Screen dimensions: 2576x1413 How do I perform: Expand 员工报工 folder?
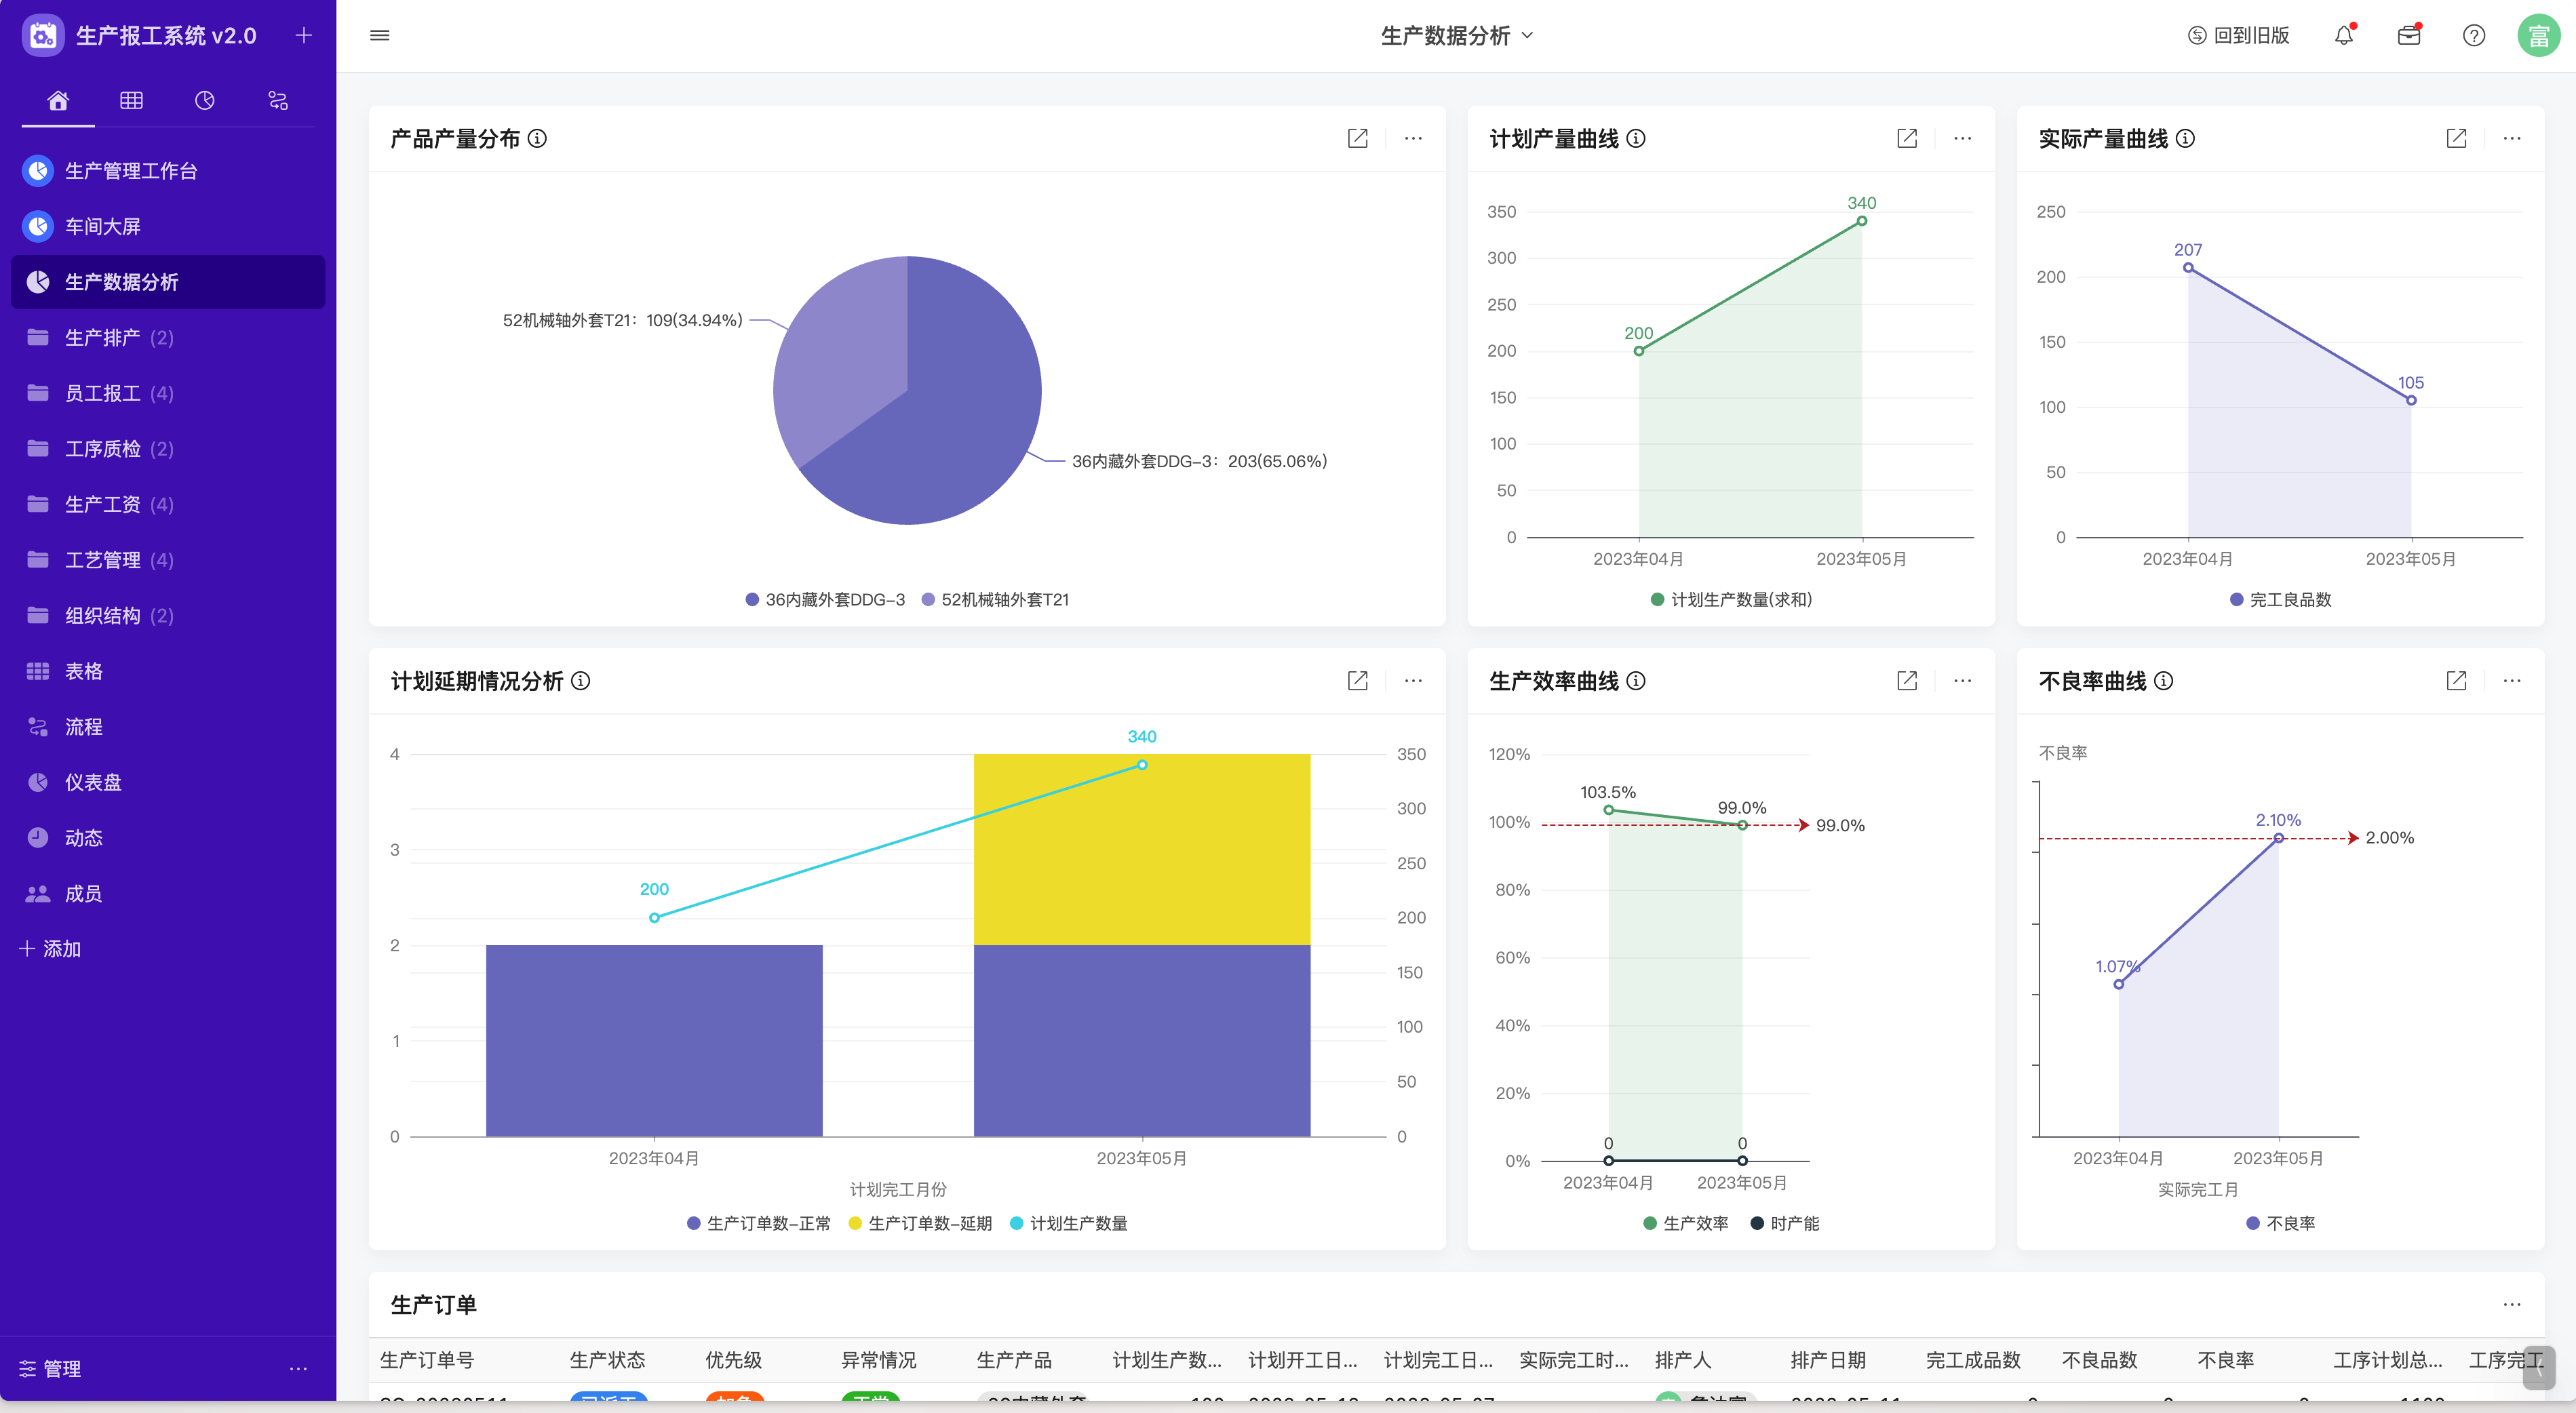168,393
